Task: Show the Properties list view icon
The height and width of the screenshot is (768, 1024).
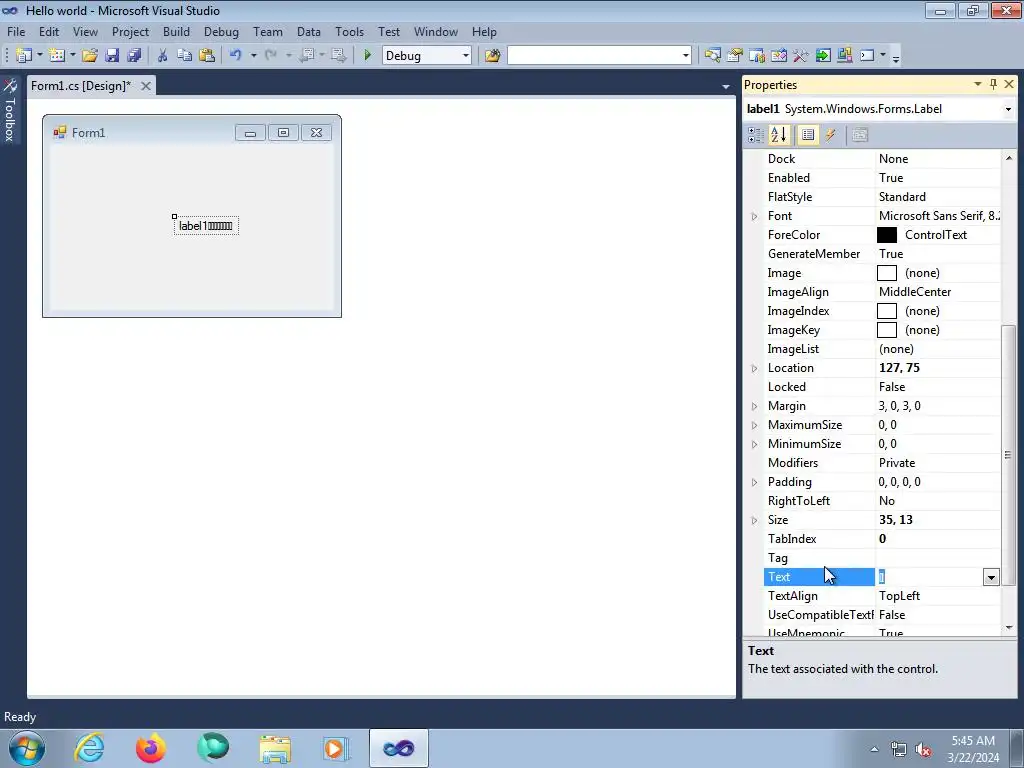Action: pyautogui.click(x=808, y=135)
